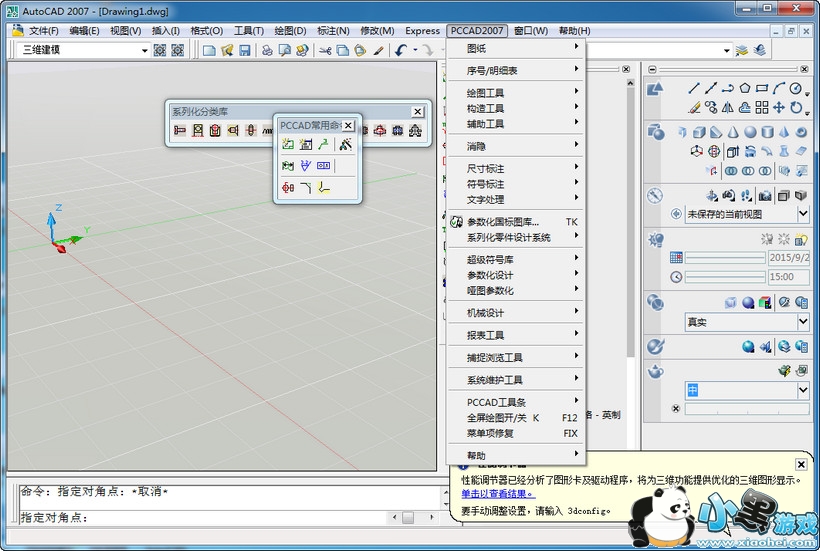Close the 系列化分类库 floating toolbar

(x=417, y=112)
